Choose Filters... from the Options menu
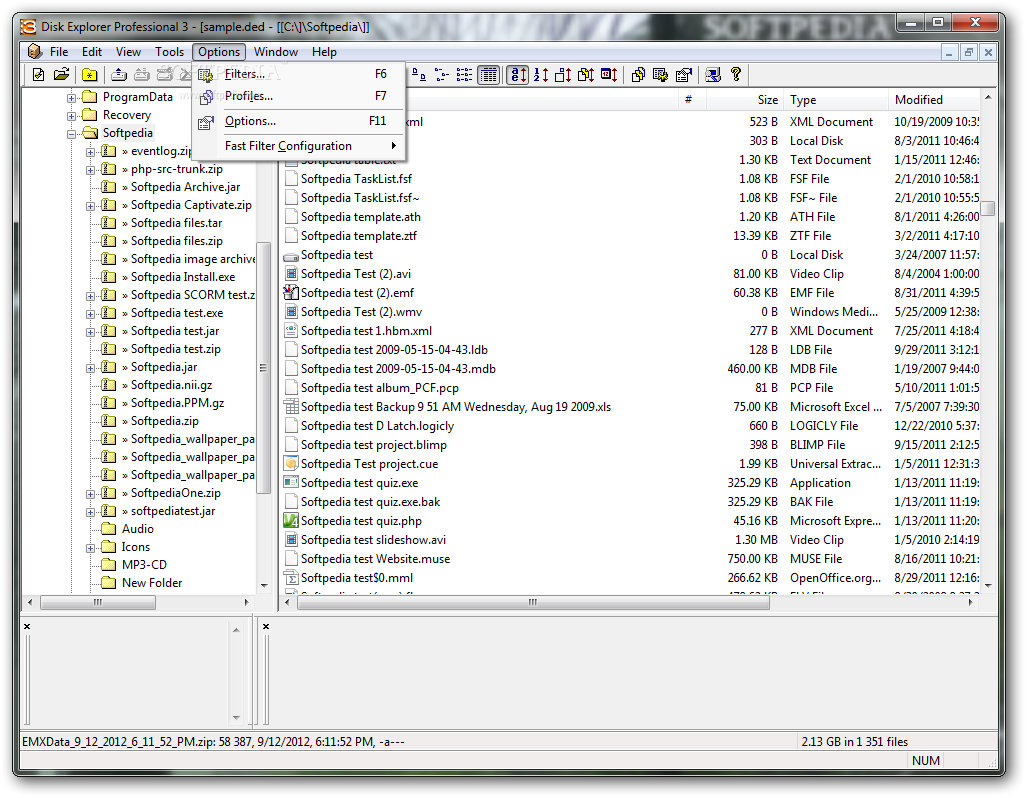This screenshot has width=1026, height=797. click(x=300, y=74)
